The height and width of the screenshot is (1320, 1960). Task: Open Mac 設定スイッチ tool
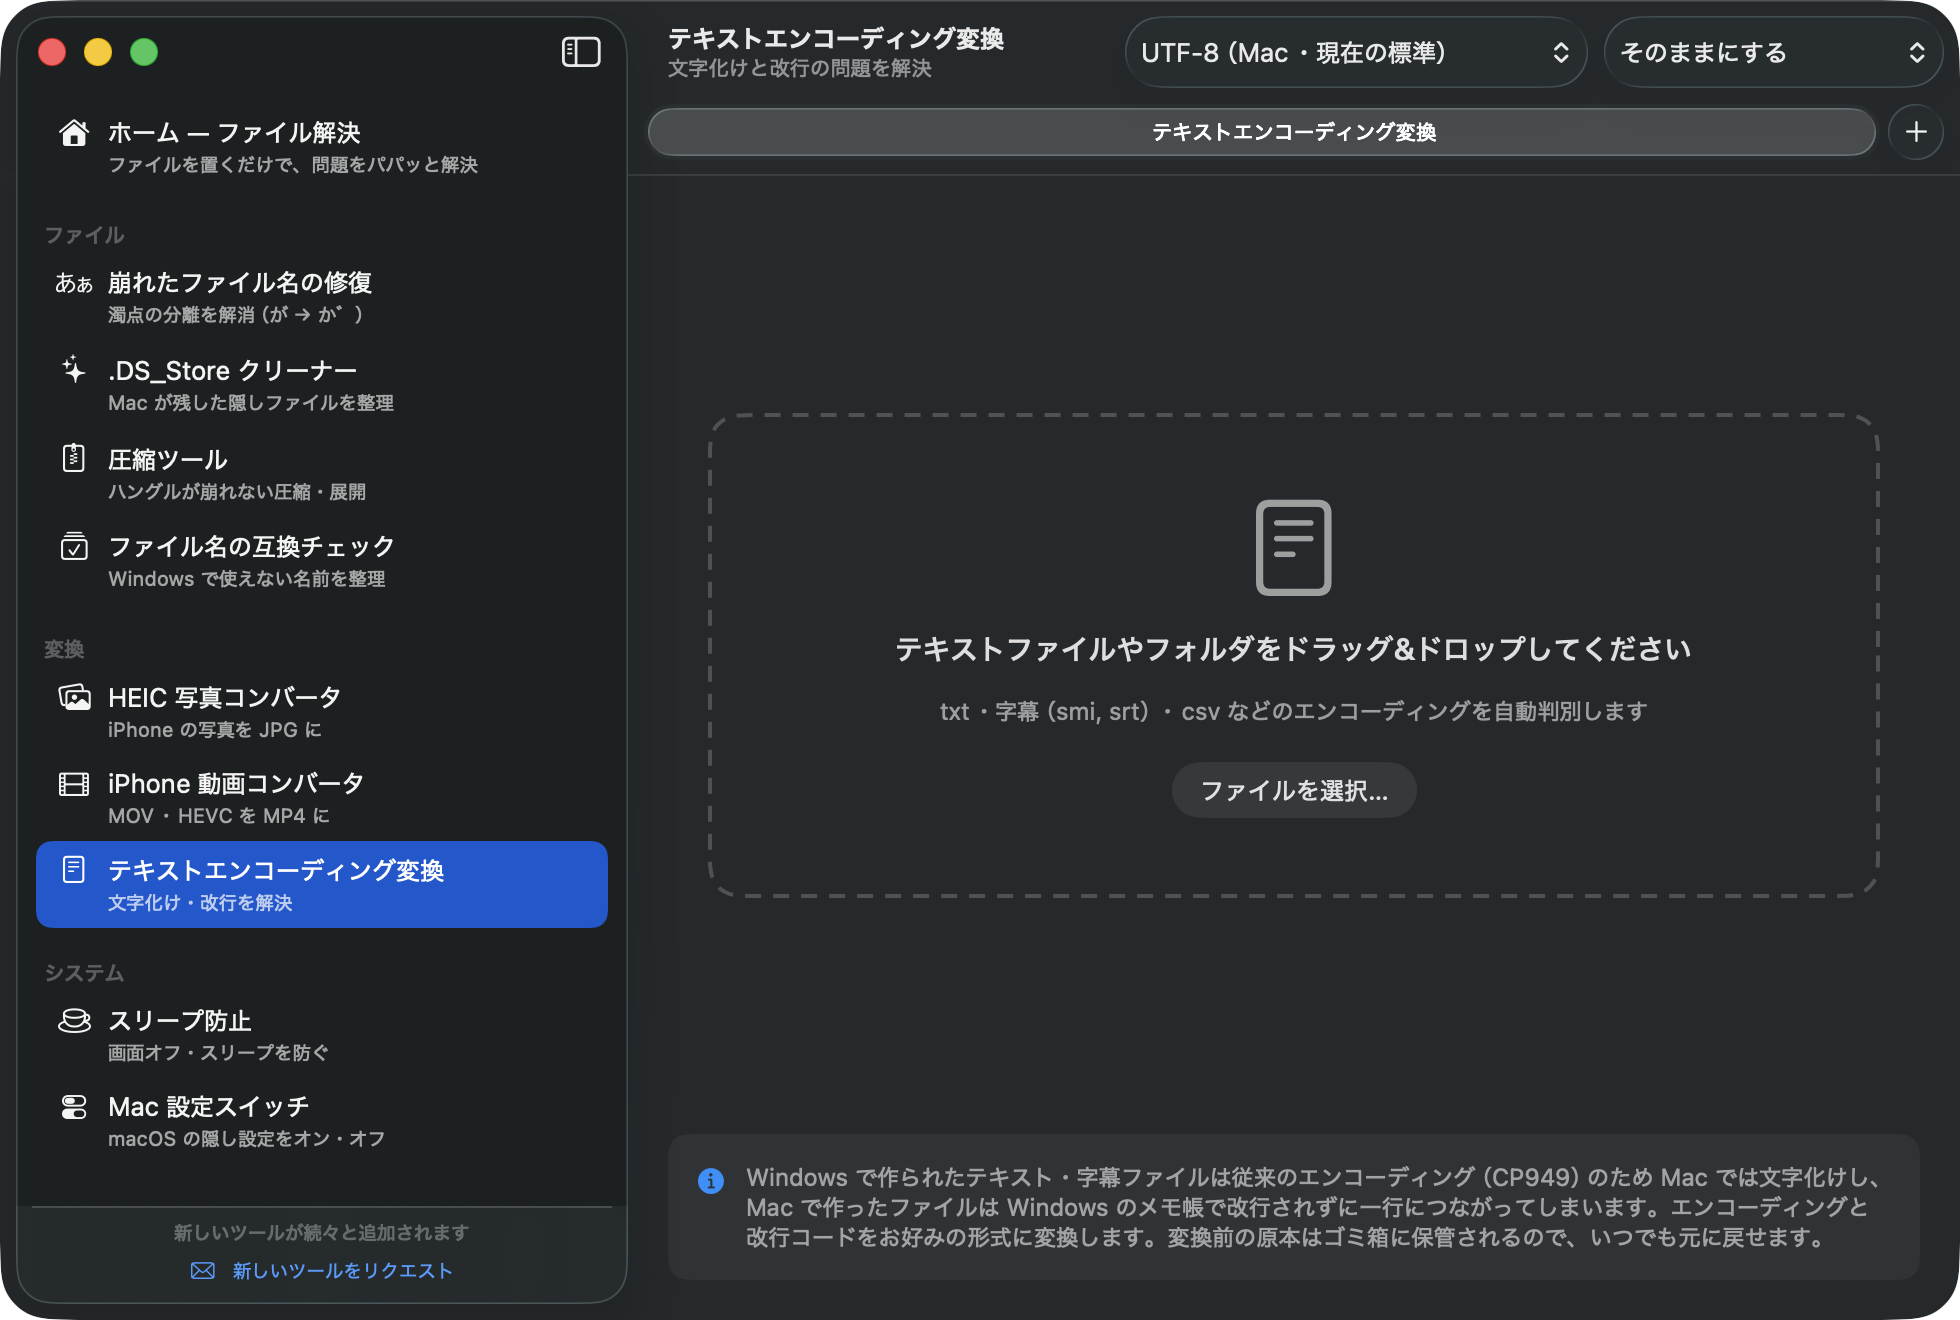[x=322, y=1121]
